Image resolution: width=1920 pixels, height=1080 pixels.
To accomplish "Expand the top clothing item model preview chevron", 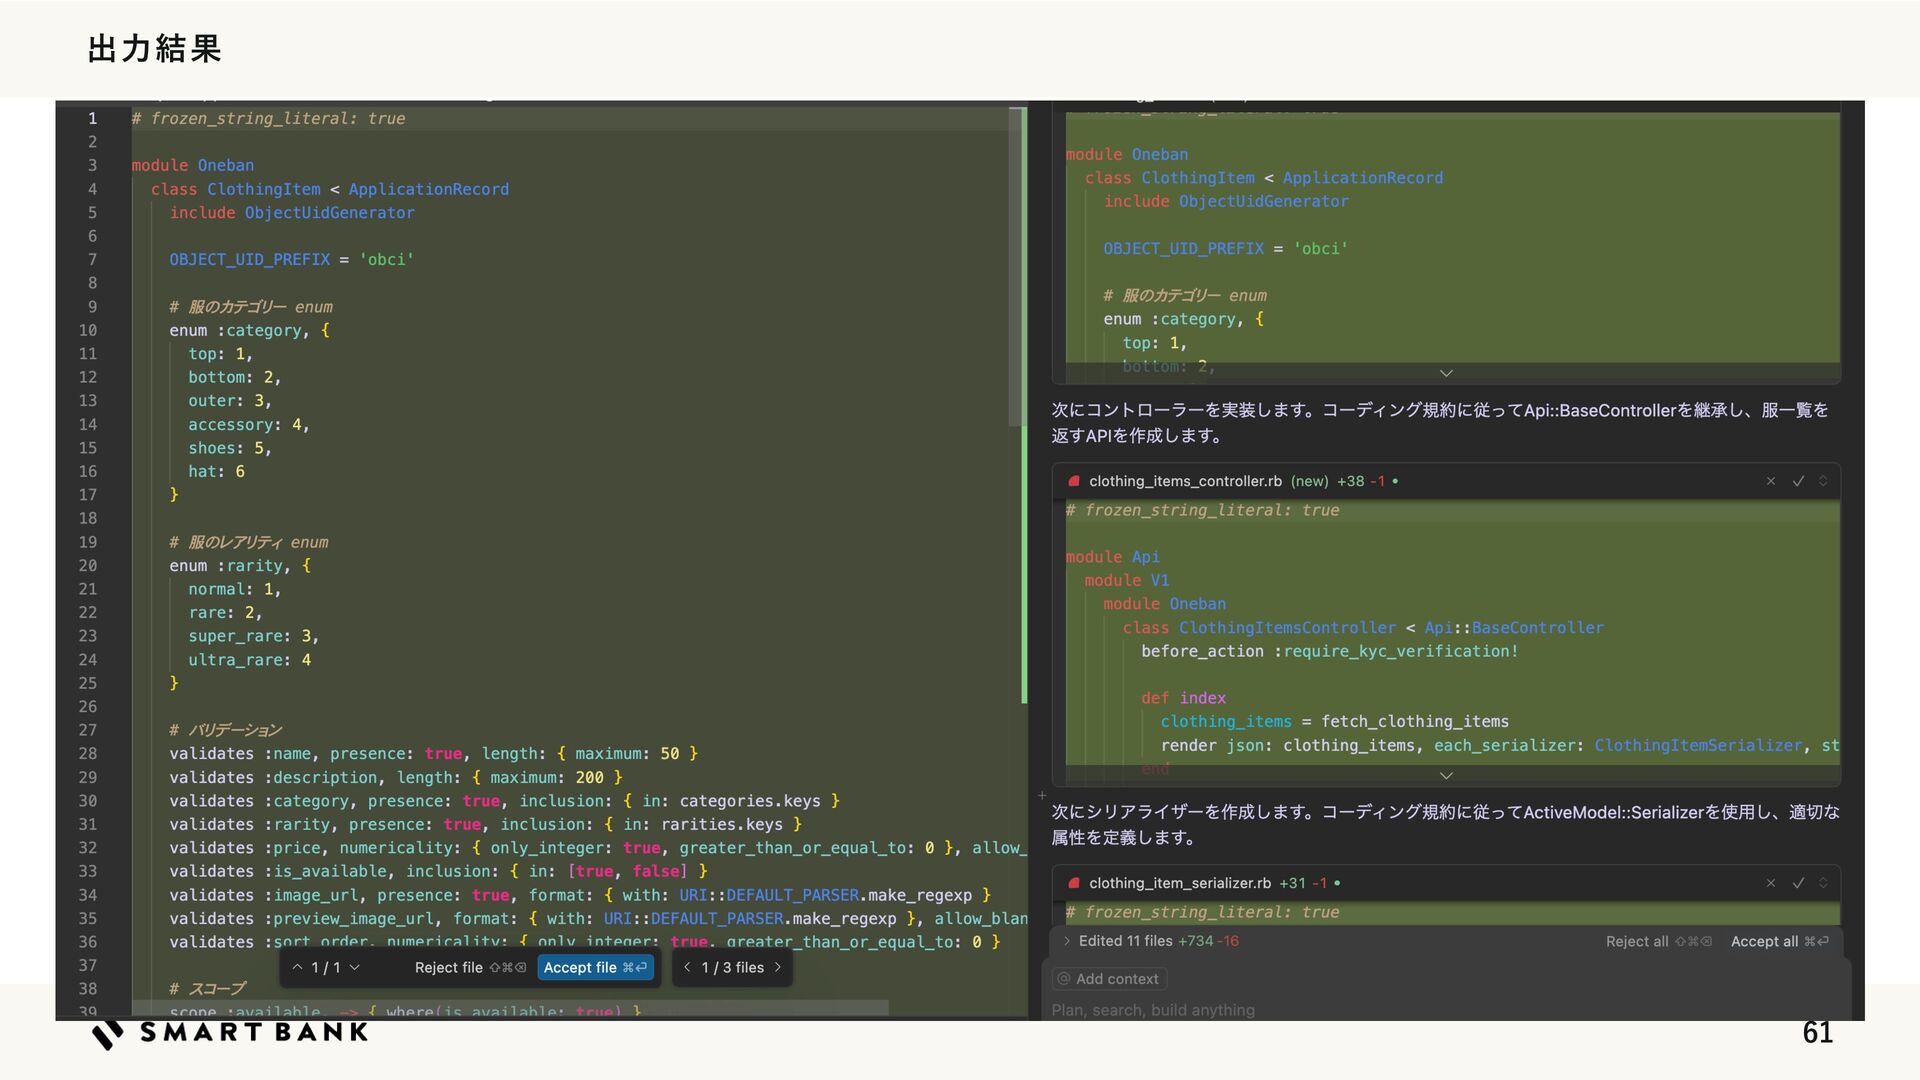I will (1446, 373).
